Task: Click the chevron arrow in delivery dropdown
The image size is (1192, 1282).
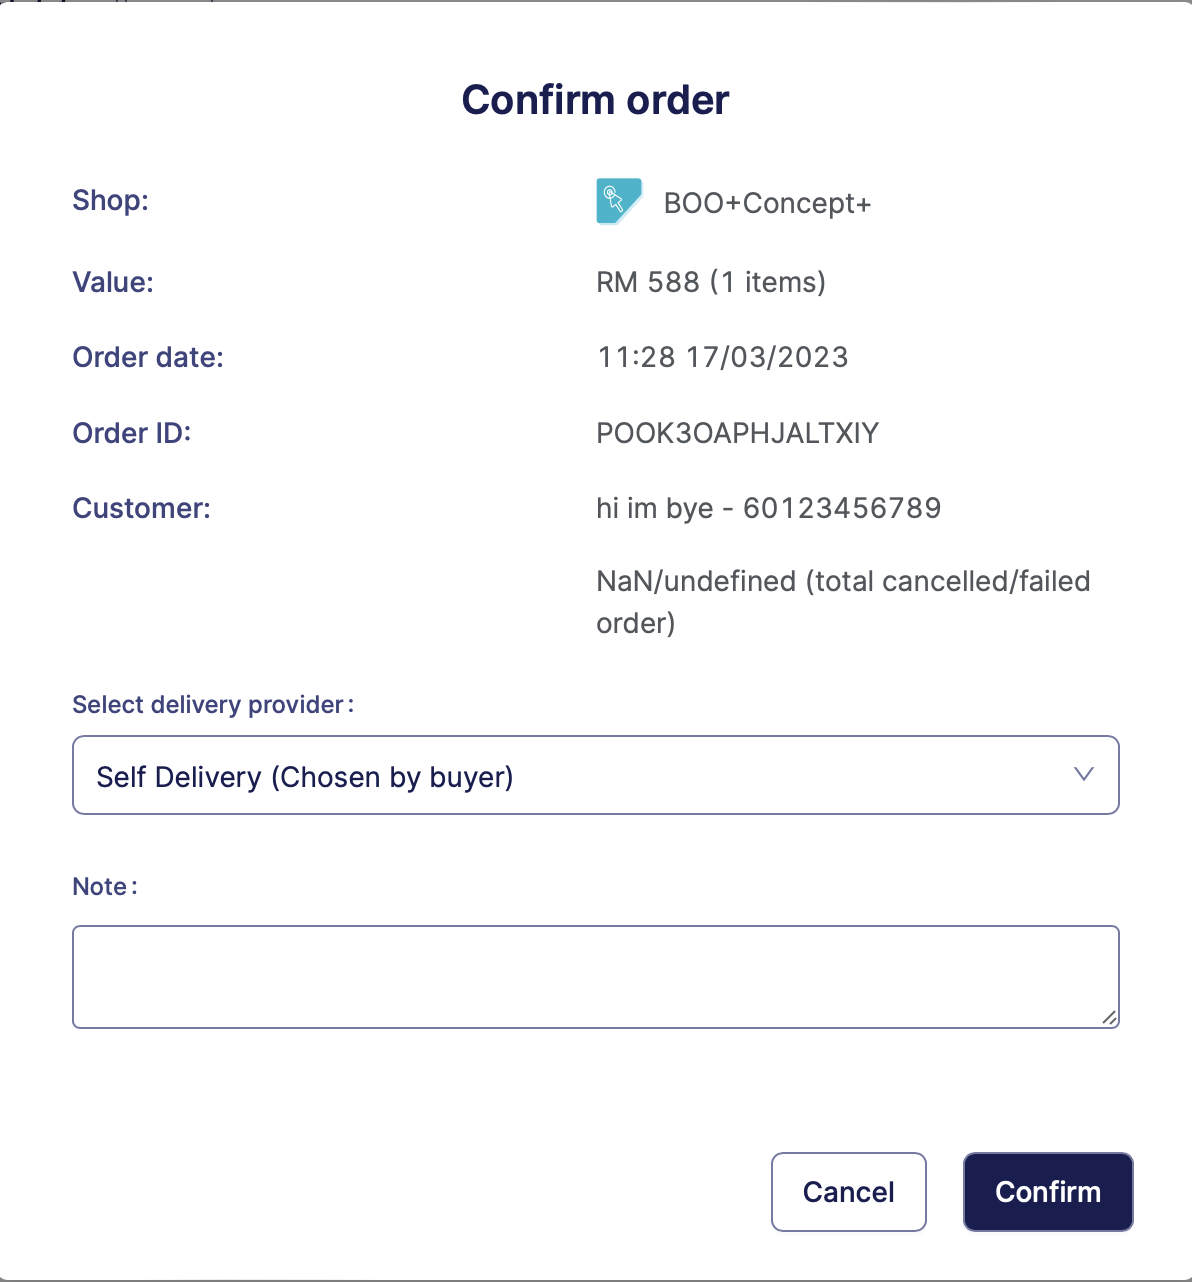Action: pos(1083,774)
